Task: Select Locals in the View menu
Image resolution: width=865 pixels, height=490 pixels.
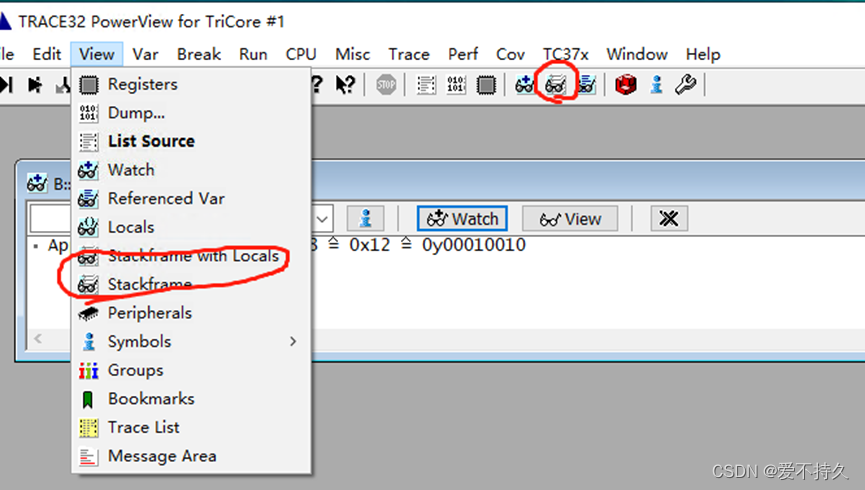Action: coord(191,227)
